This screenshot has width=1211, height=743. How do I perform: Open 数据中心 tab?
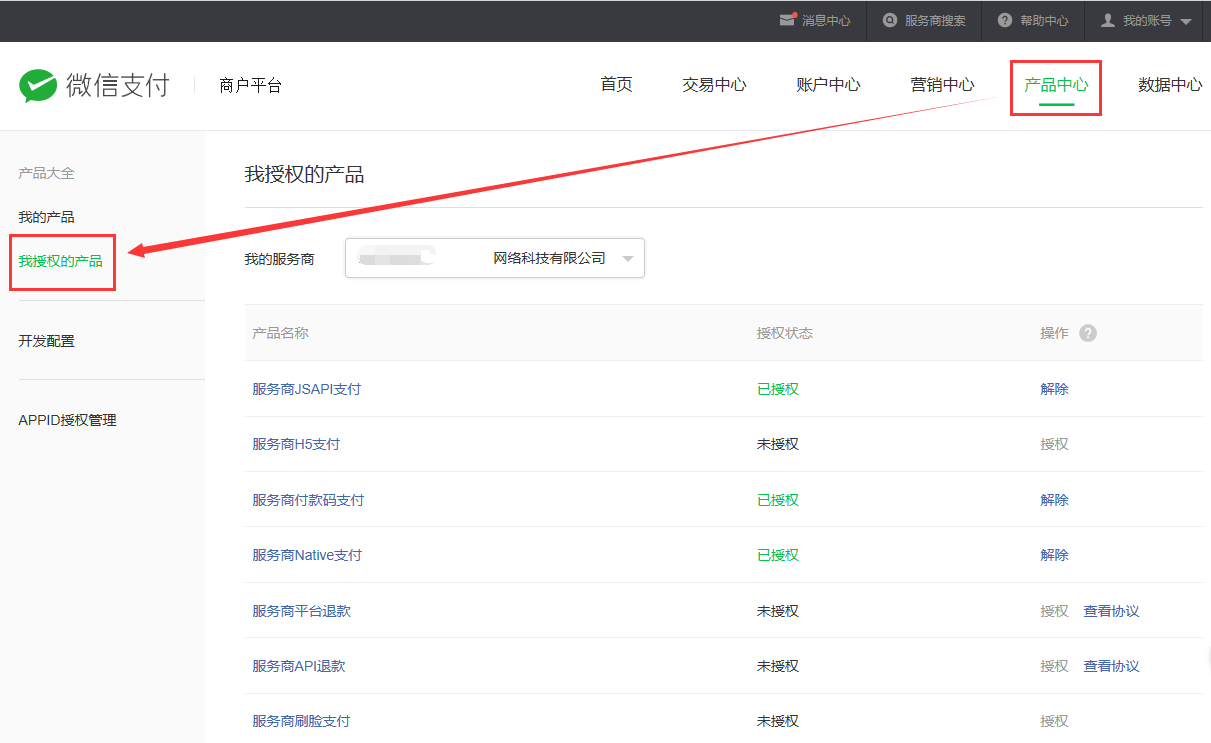pos(1170,85)
